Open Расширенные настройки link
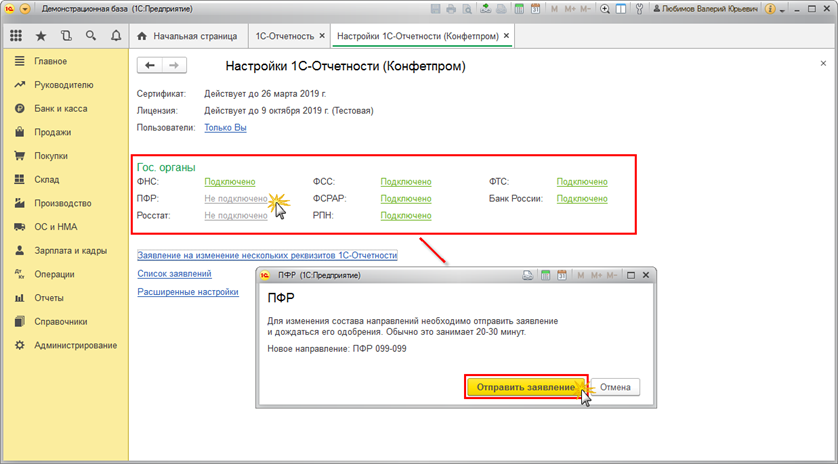 188,292
